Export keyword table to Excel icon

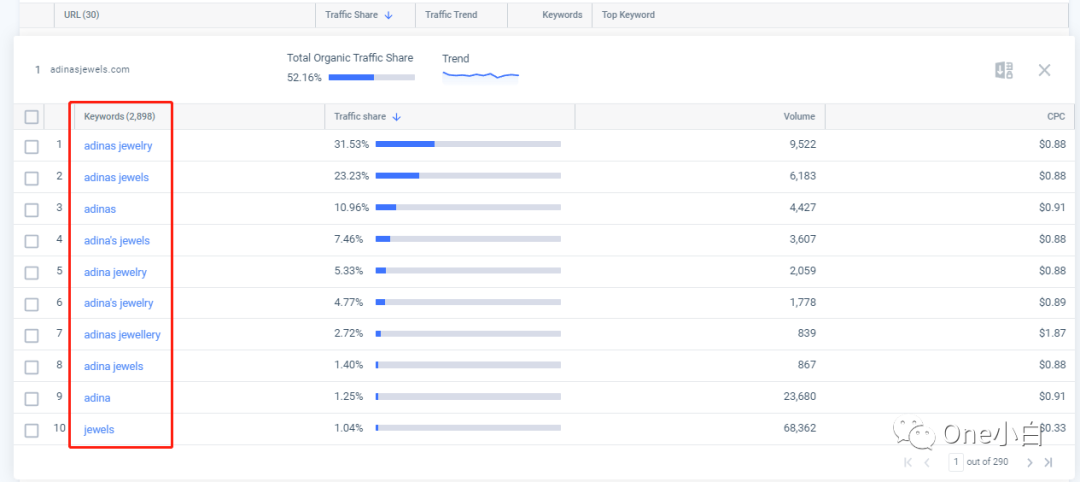[1004, 70]
